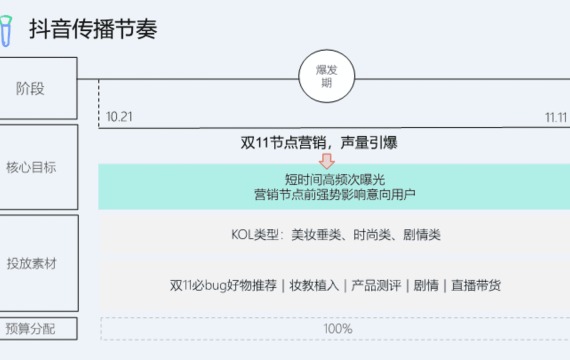The width and height of the screenshot is (570, 360).
Task: Click the 11.11 end date label
Action: pyautogui.click(x=556, y=117)
